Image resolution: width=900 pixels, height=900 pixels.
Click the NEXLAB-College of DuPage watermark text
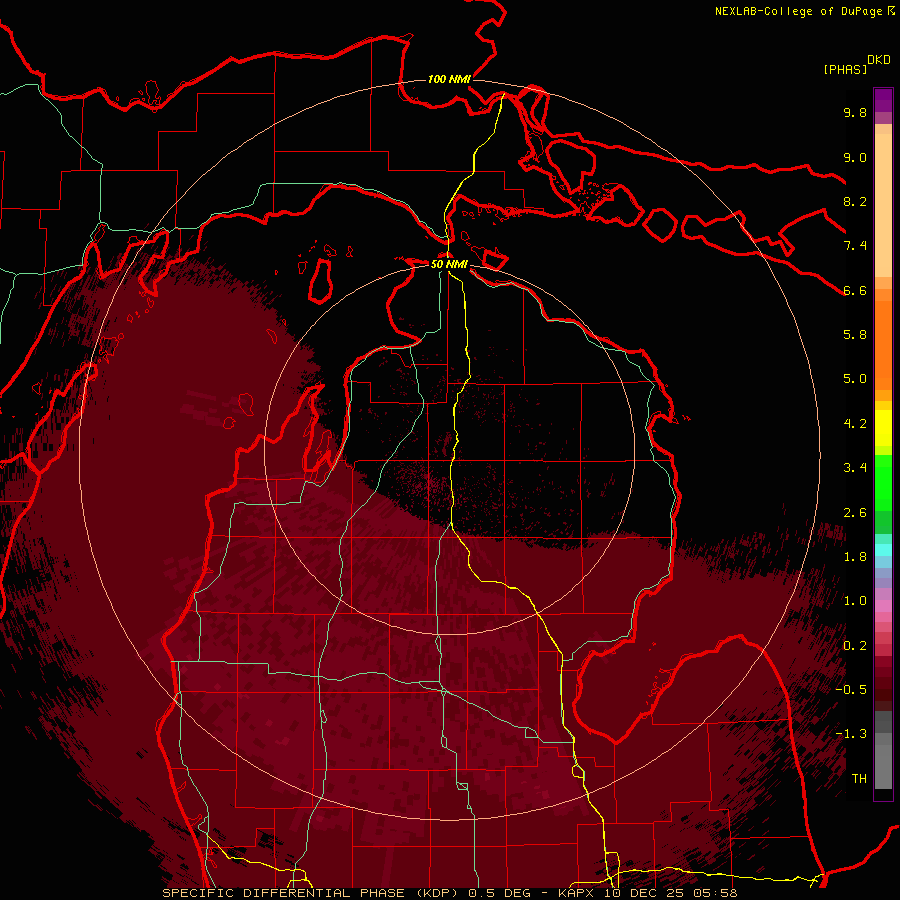799,11
